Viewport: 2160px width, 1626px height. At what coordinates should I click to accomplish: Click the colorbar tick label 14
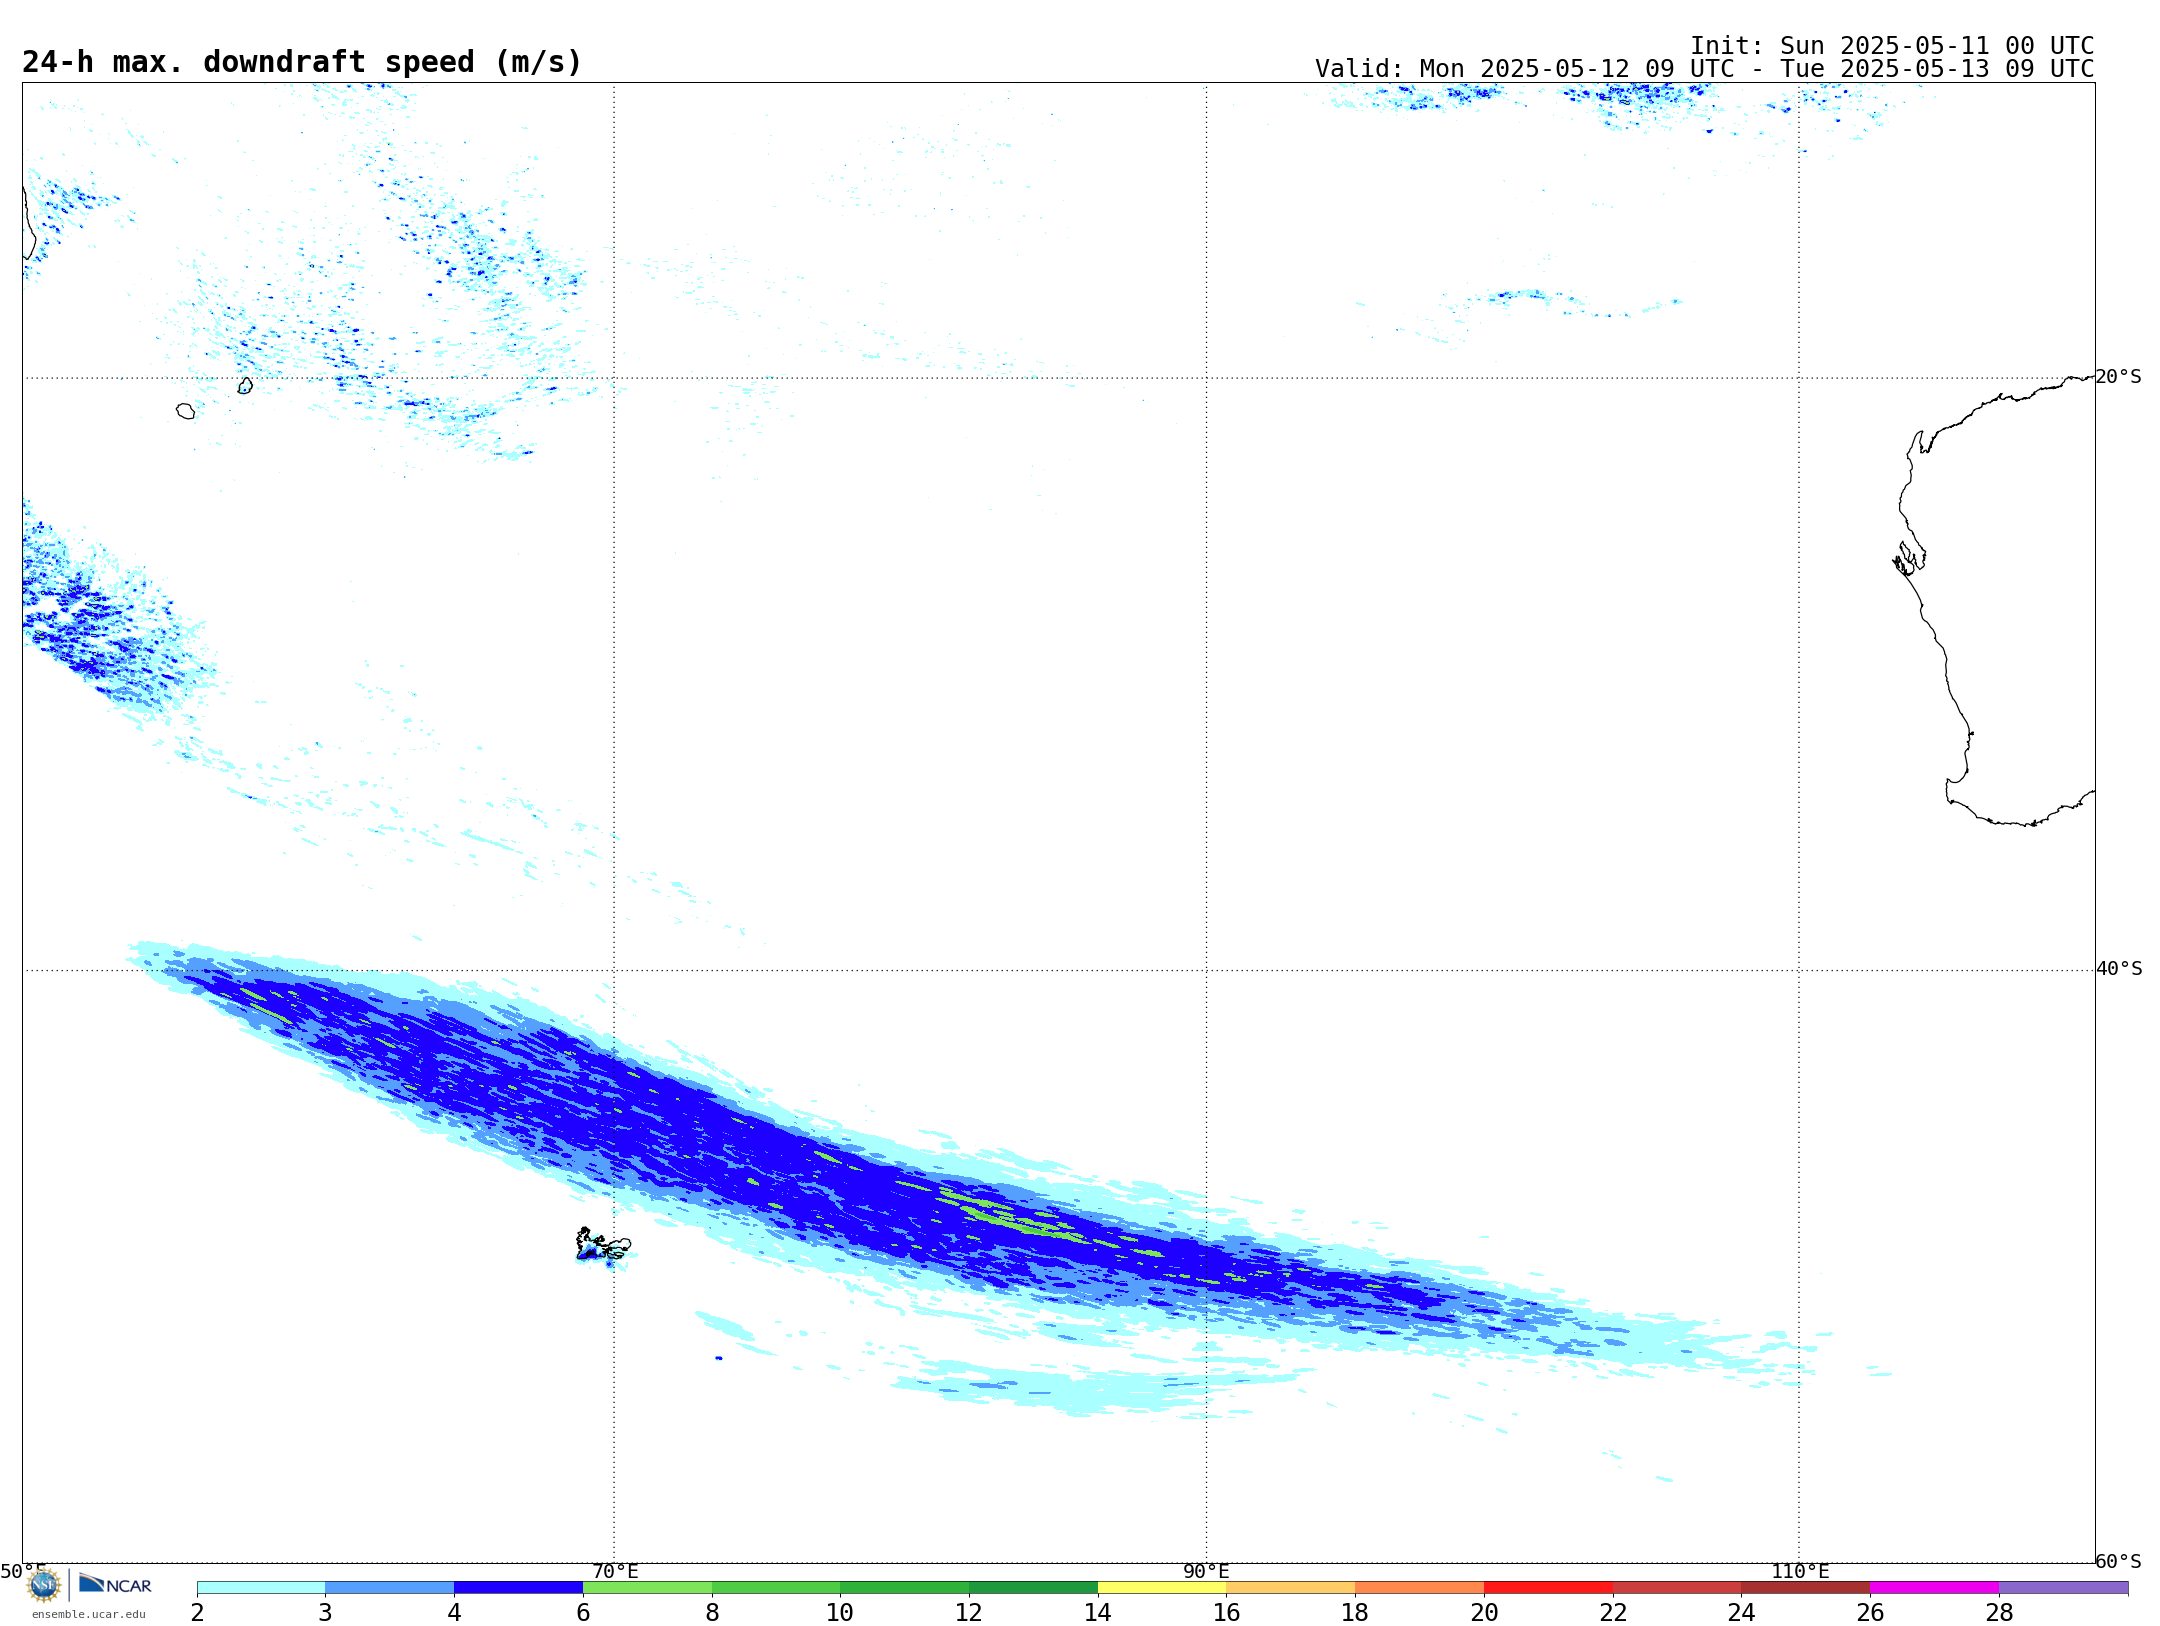(x=1098, y=1613)
